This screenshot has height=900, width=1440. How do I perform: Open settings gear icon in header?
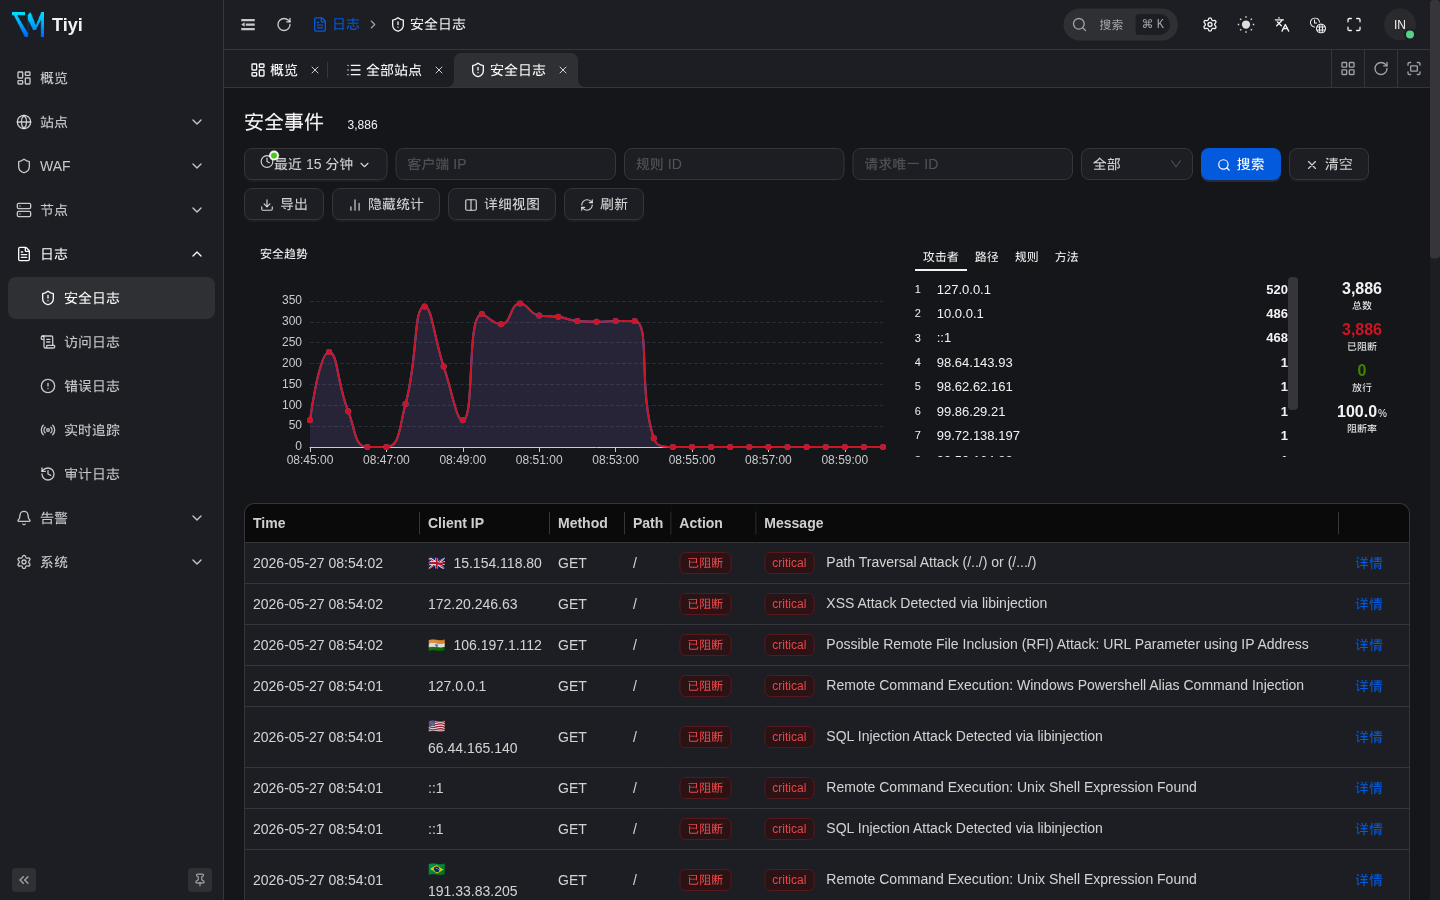[1210, 24]
